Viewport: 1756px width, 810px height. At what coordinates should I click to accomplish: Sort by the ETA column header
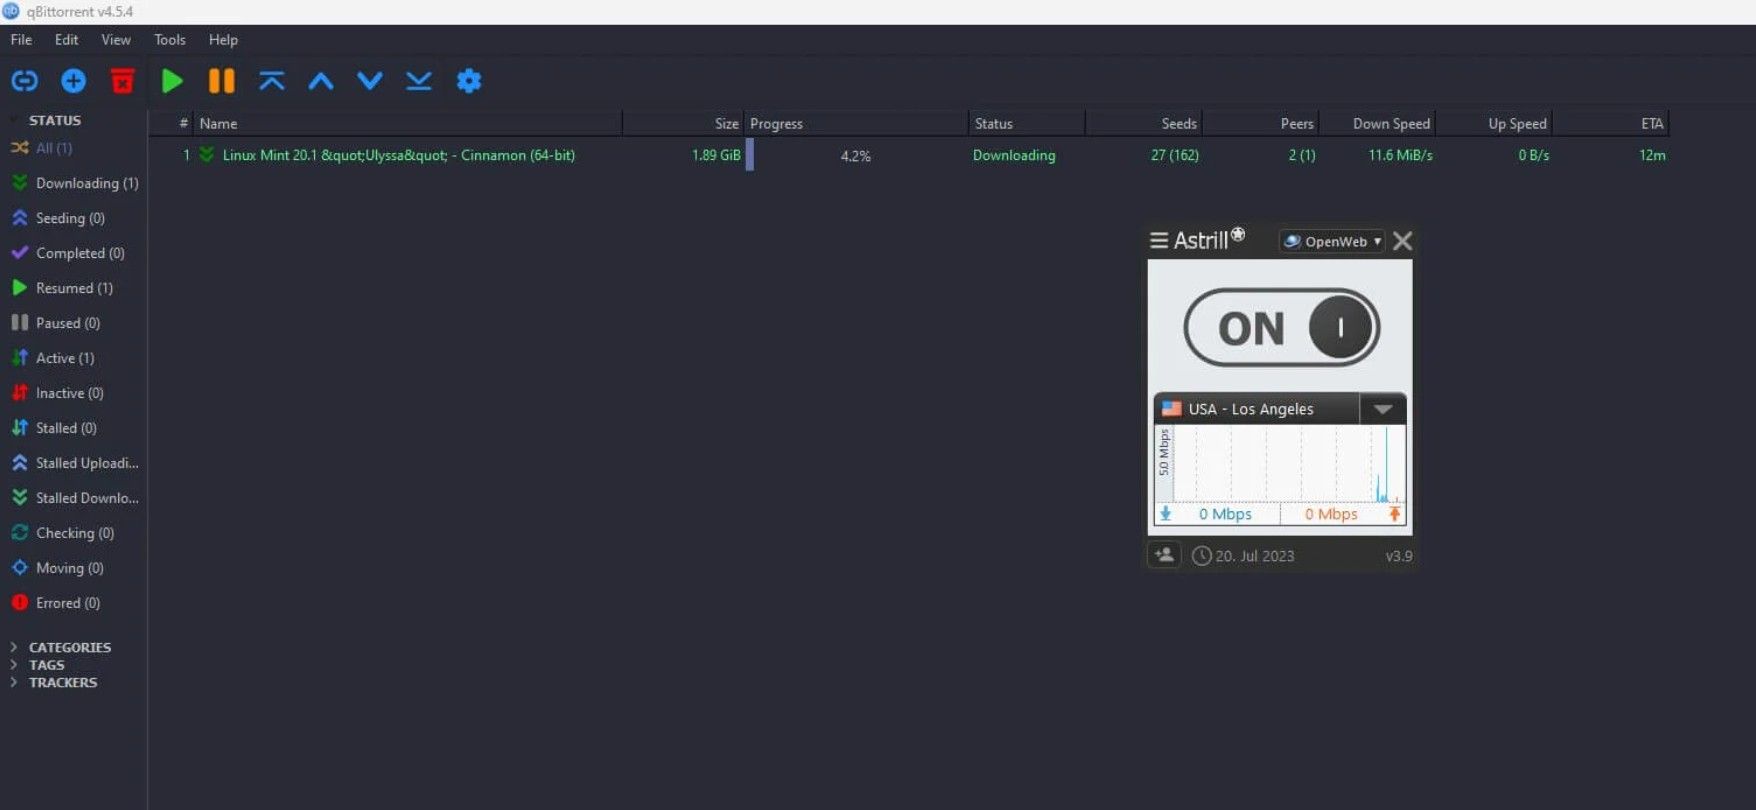1610,124
